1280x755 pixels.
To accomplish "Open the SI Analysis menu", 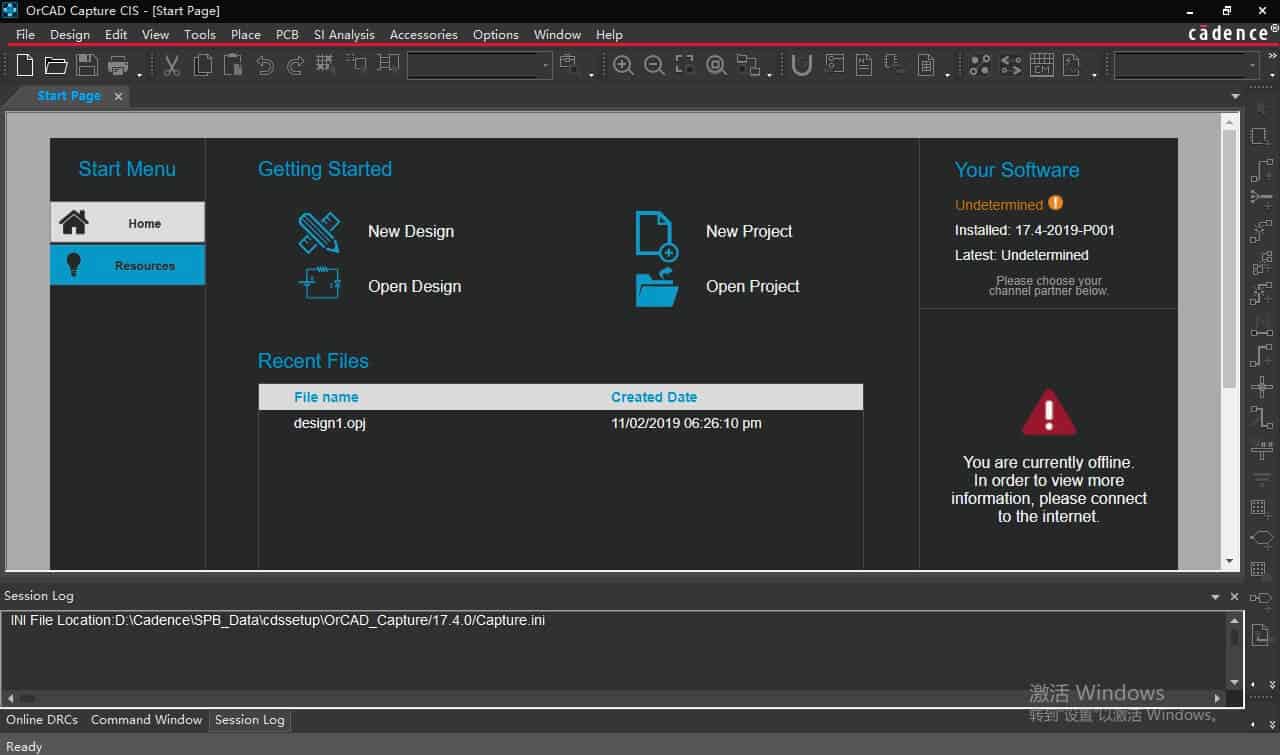I will click(344, 34).
